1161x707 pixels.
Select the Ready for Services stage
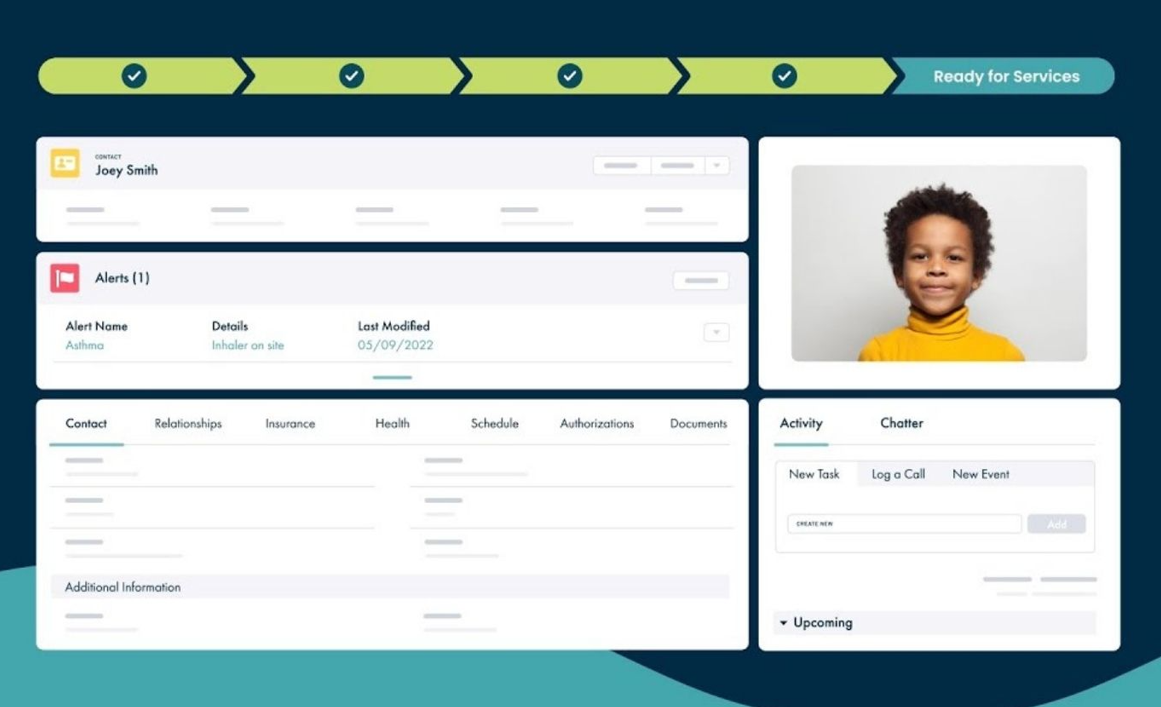coord(1004,76)
